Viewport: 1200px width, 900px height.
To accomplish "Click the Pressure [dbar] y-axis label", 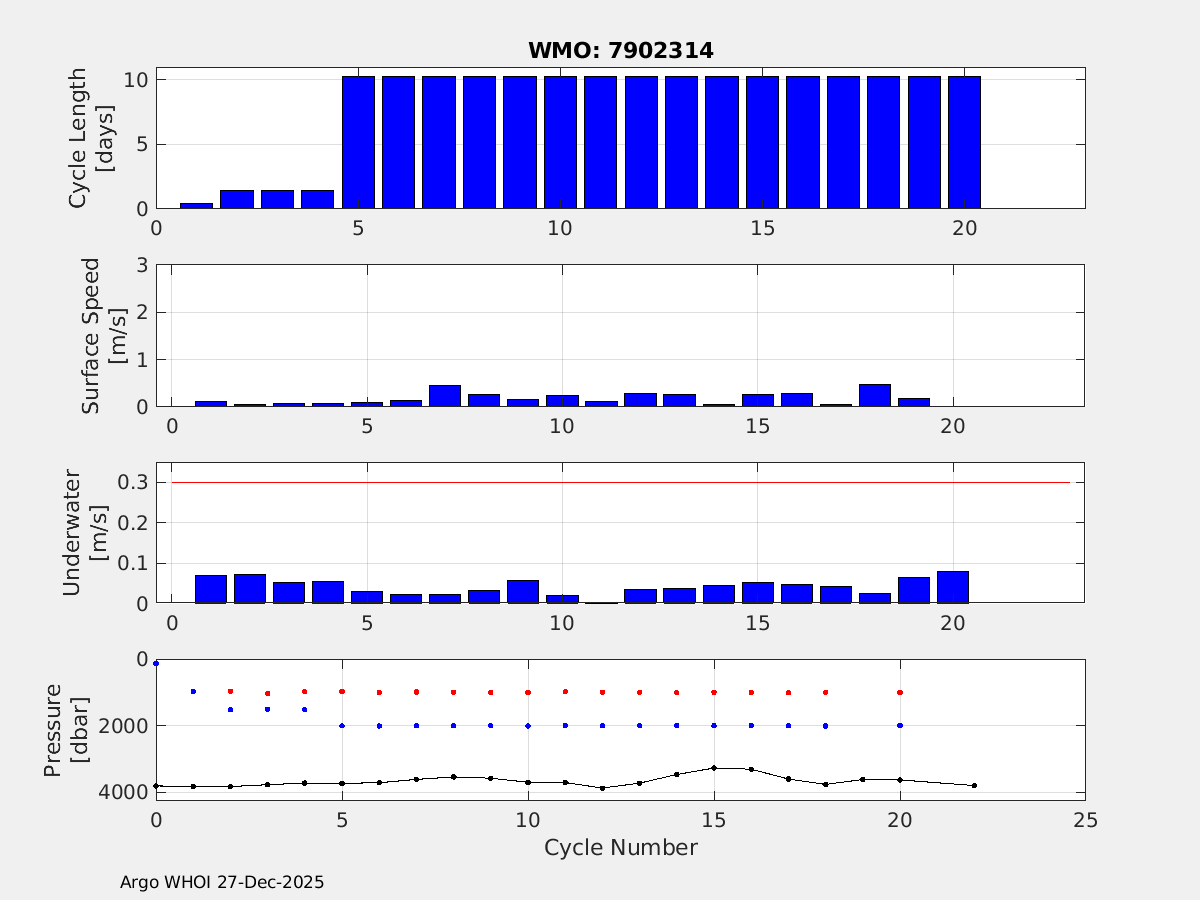I will 62,730.
